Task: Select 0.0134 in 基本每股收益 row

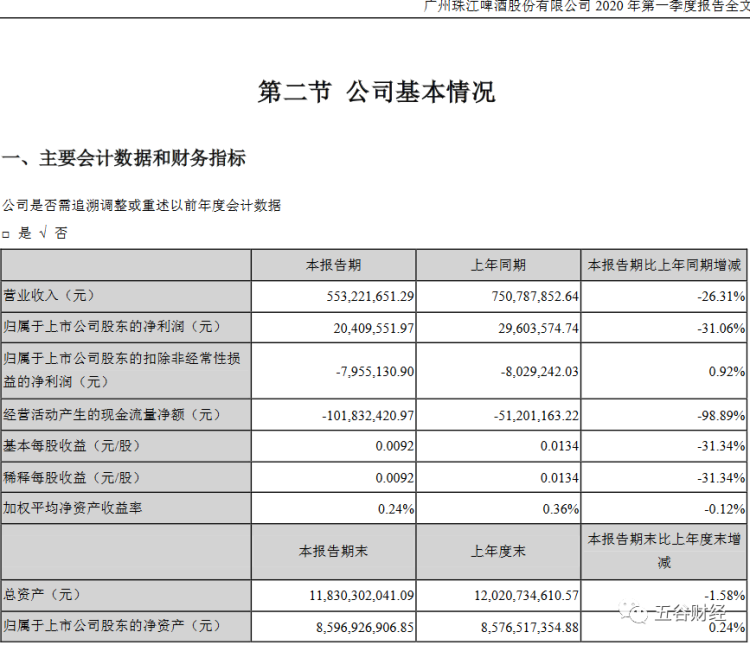Action: point(560,446)
